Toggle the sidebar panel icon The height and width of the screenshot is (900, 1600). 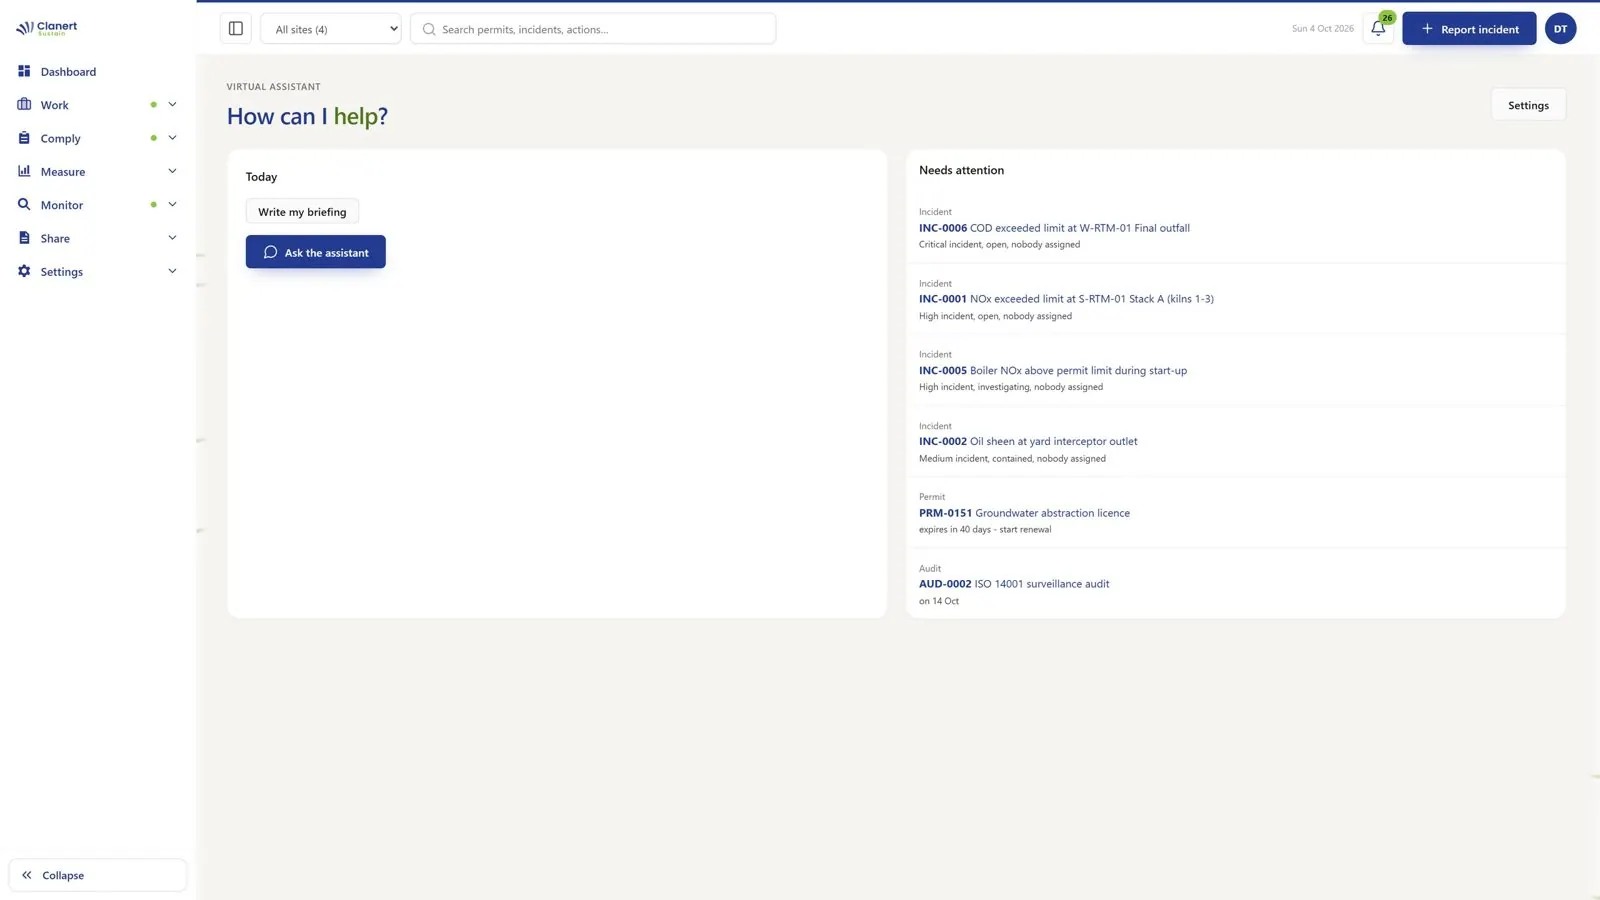pos(236,29)
